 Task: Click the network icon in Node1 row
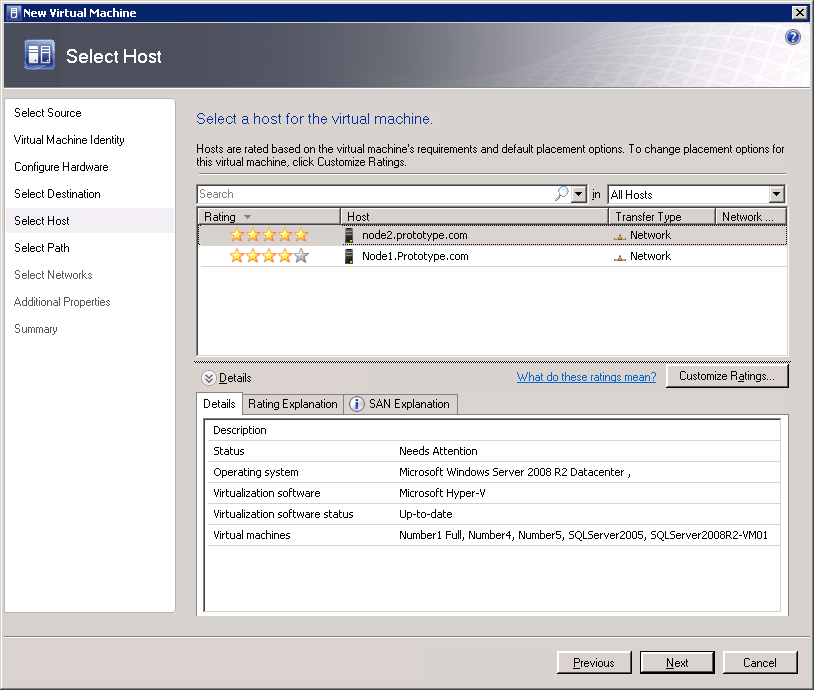[x=619, y=257]
